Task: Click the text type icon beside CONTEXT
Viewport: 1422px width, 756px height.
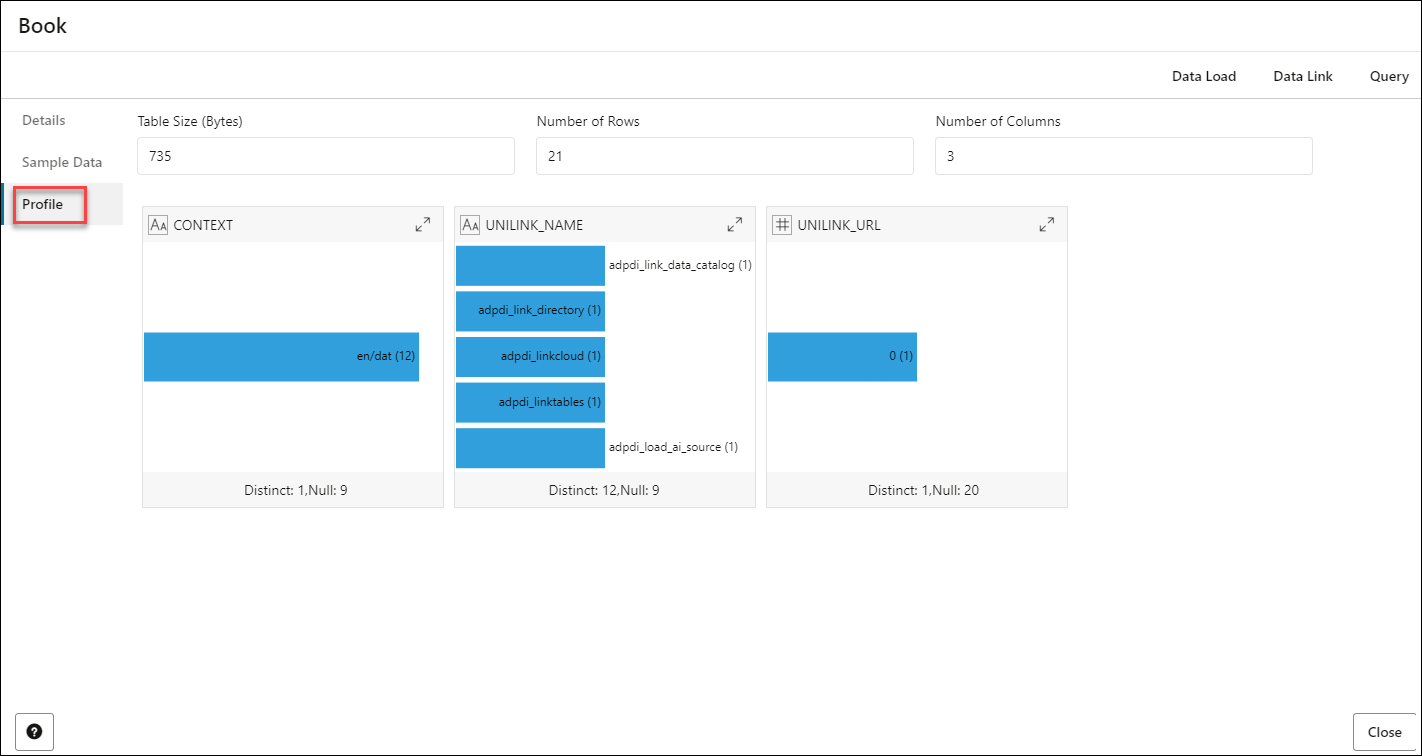Action: click(x=158, y=225)
